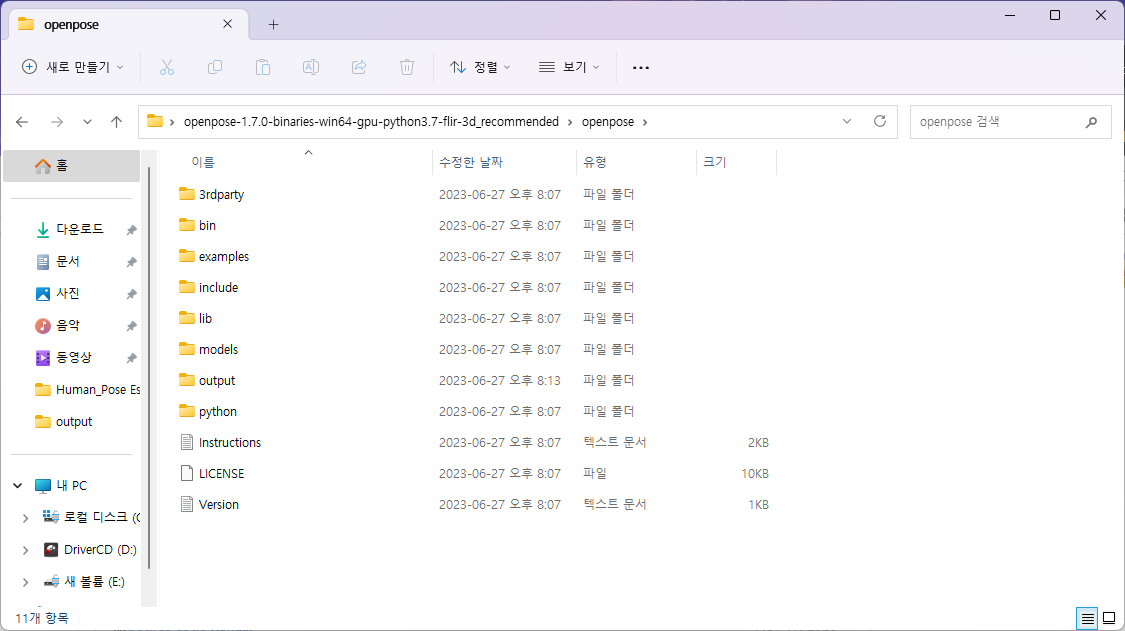
Task: Click the pin next to 동영상
Action: [x=131, y=358]
